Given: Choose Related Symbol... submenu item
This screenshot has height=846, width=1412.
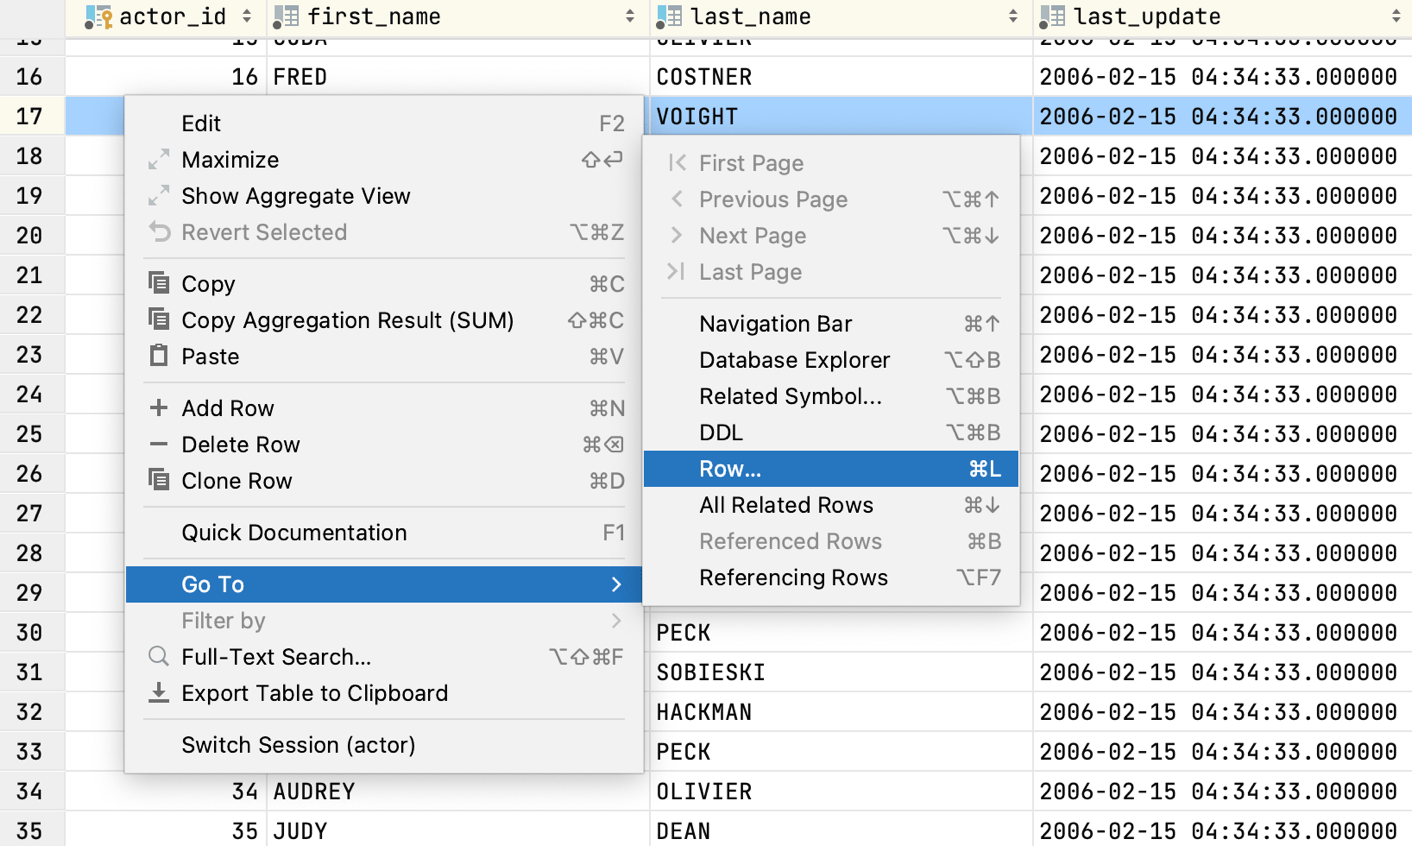Looking at the screenshot, I should 831,396.
